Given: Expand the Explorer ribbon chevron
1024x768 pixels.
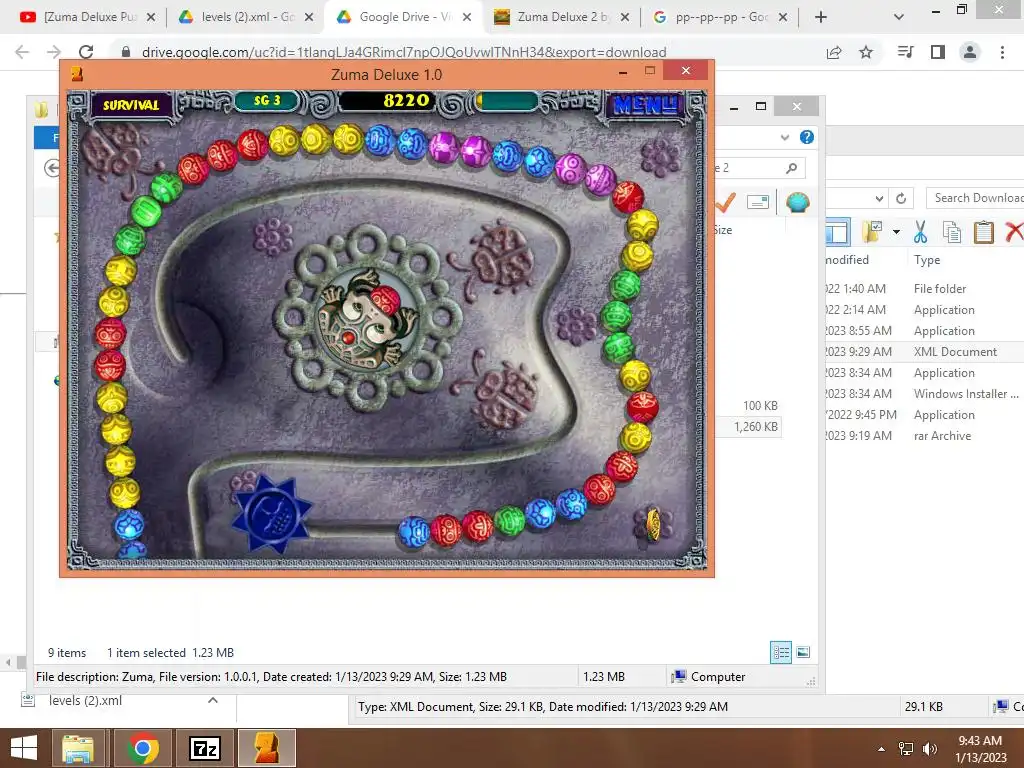Looking at the screenshot, I should tap(785, 137).
